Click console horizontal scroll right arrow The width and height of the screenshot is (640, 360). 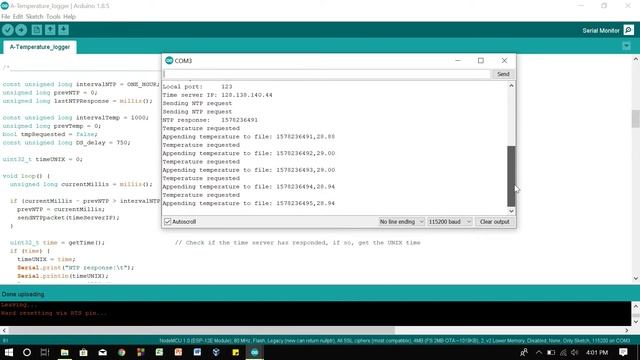[x=627, y=330]
